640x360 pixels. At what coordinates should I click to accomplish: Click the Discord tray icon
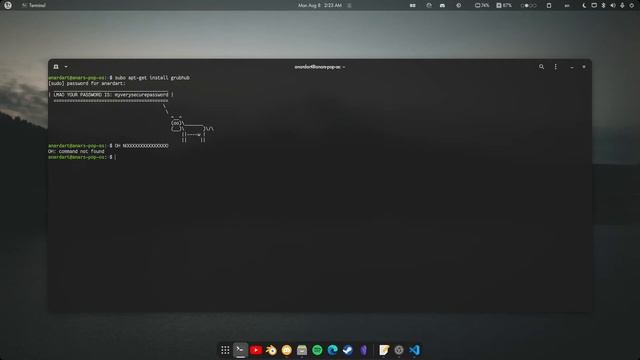pyautogui.click(x=442, y=5)
